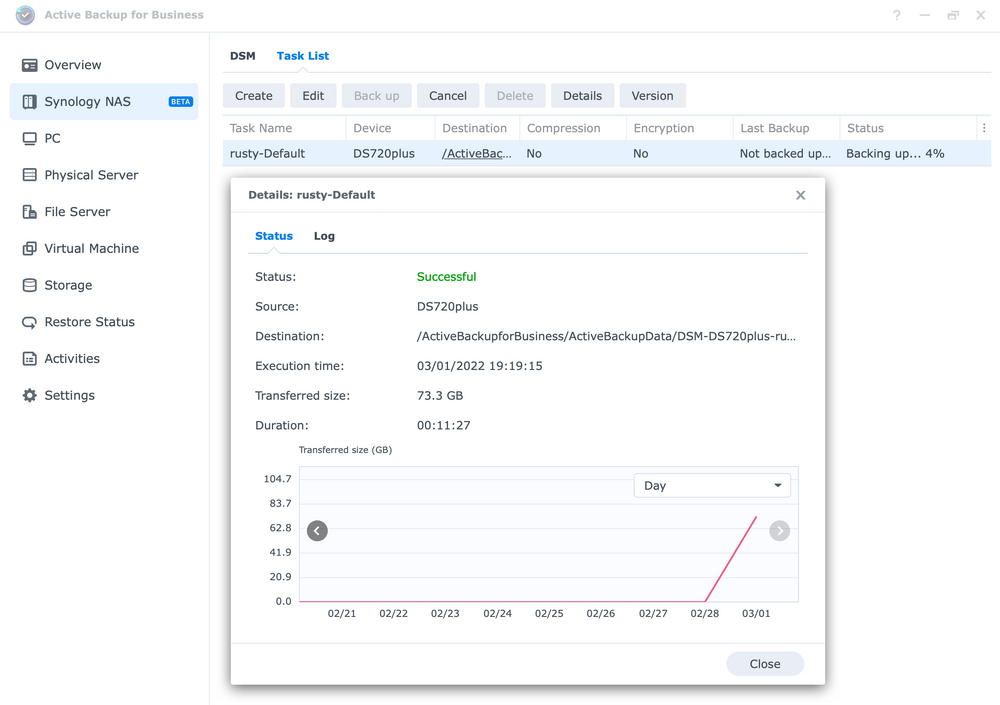Sort by Device column header
Image resolution: width=1000 pixels, height=705 pixels.
[390, 128]
